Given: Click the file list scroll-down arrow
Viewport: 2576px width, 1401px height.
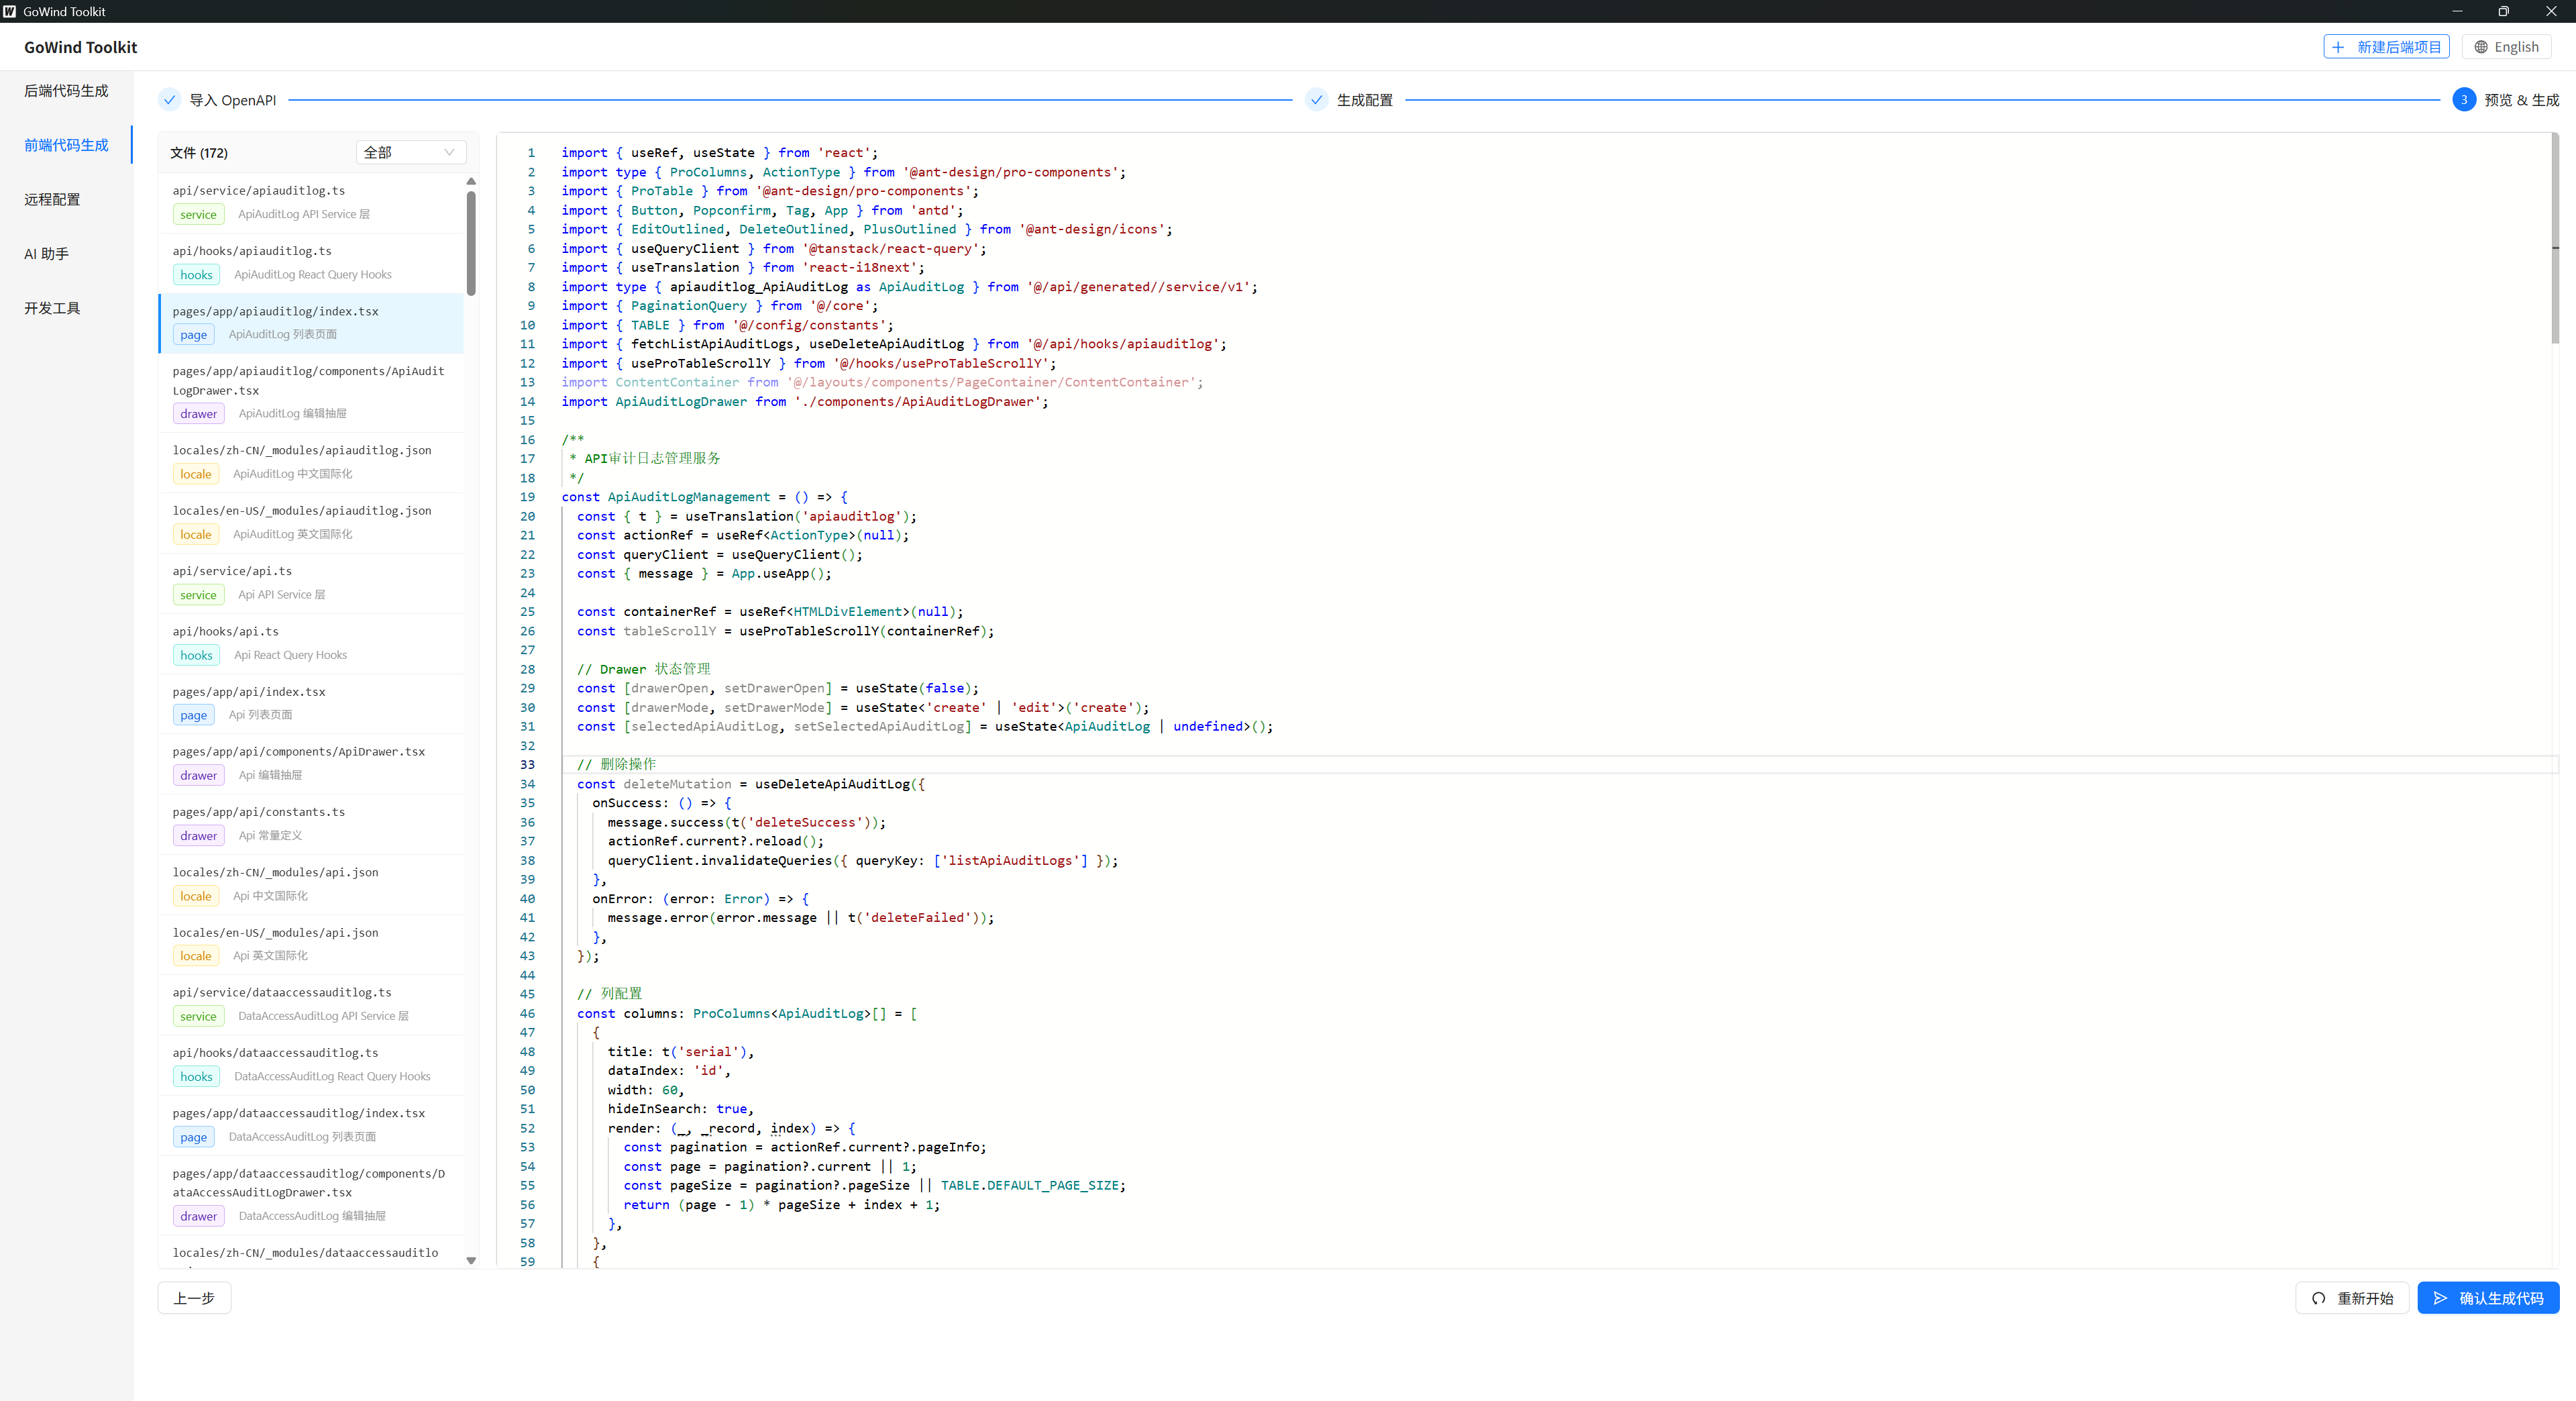Looking at the screenshot, I should point(471,1261).
